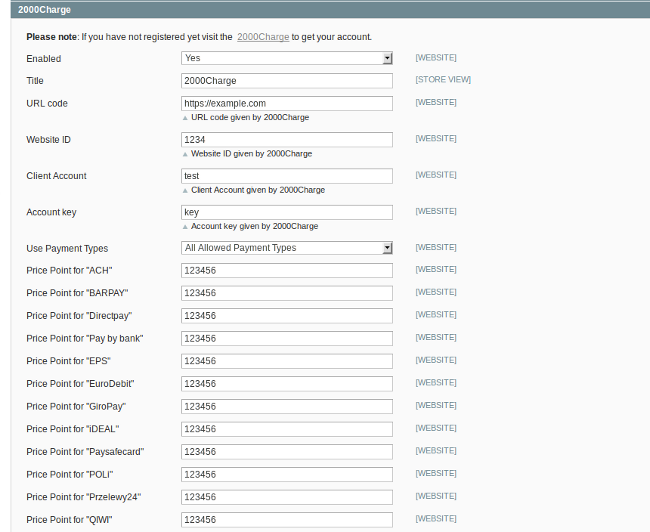The width and height of the screenshot is (650, 532).
Task: Edit the Price Point for "EPS" field
Action: pyautogui.click(x=286, y=361)
